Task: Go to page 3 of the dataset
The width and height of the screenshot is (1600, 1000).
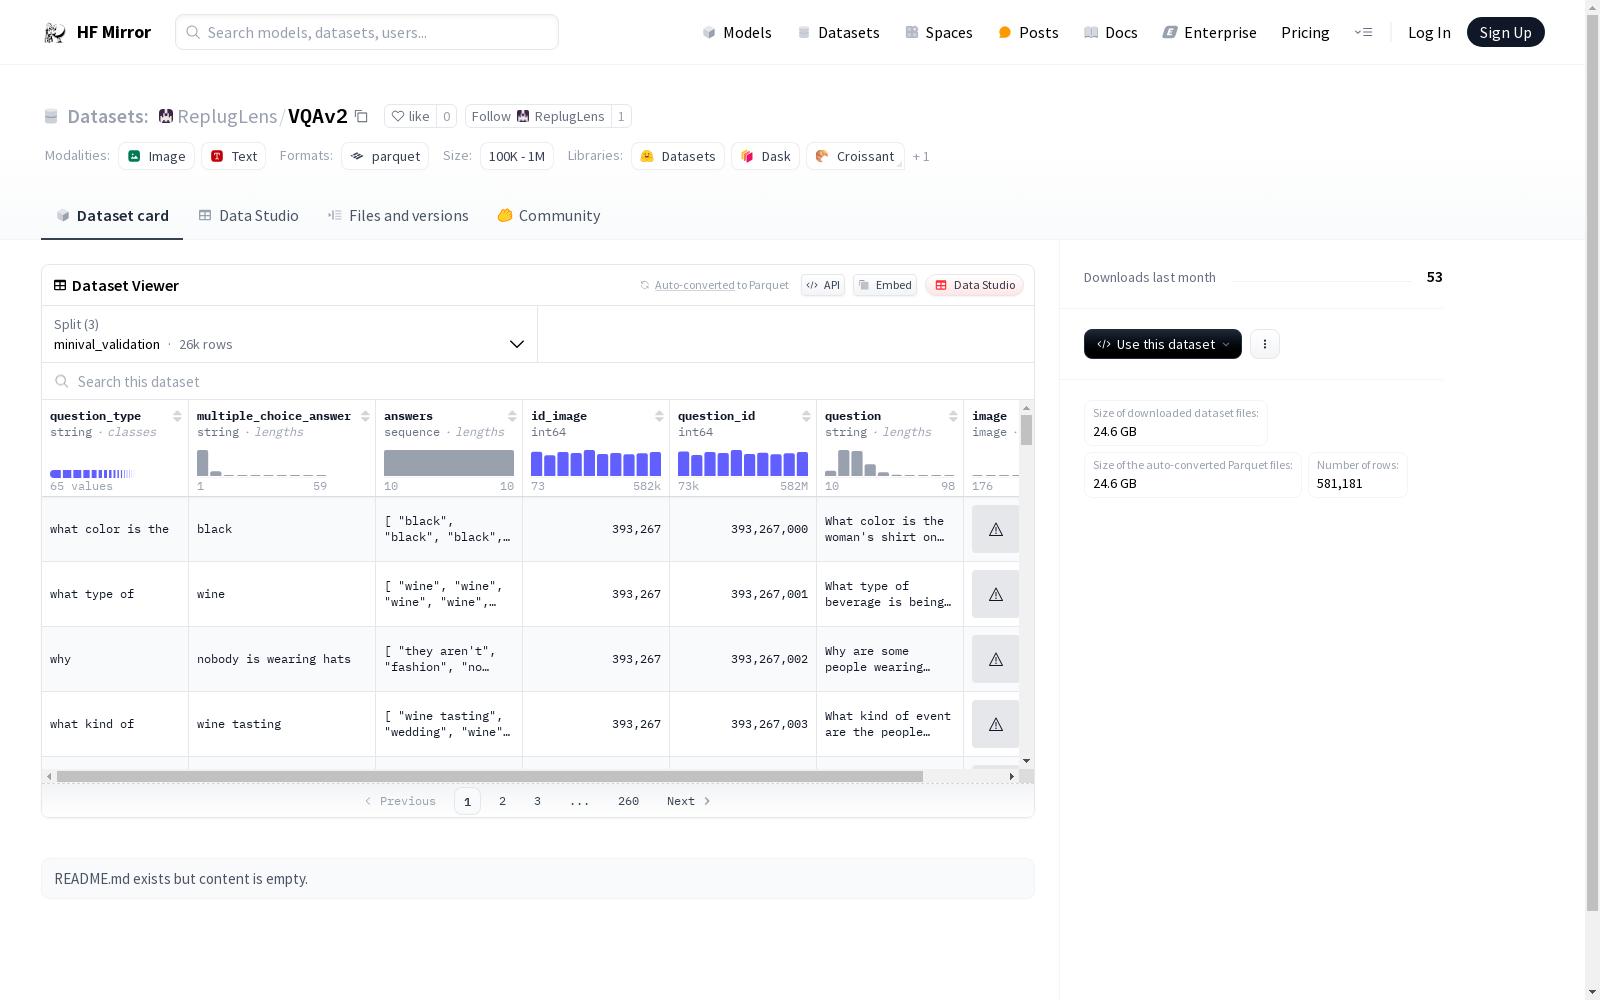Action: point(537,801)
